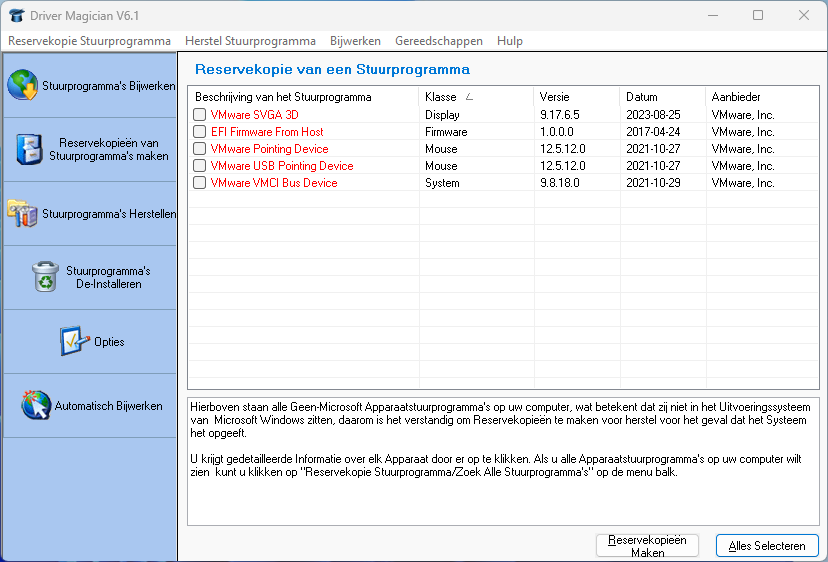
Task: Click the globe icon for Stuurprogramma's Bijwerken
Action: (x=23, y=85)
